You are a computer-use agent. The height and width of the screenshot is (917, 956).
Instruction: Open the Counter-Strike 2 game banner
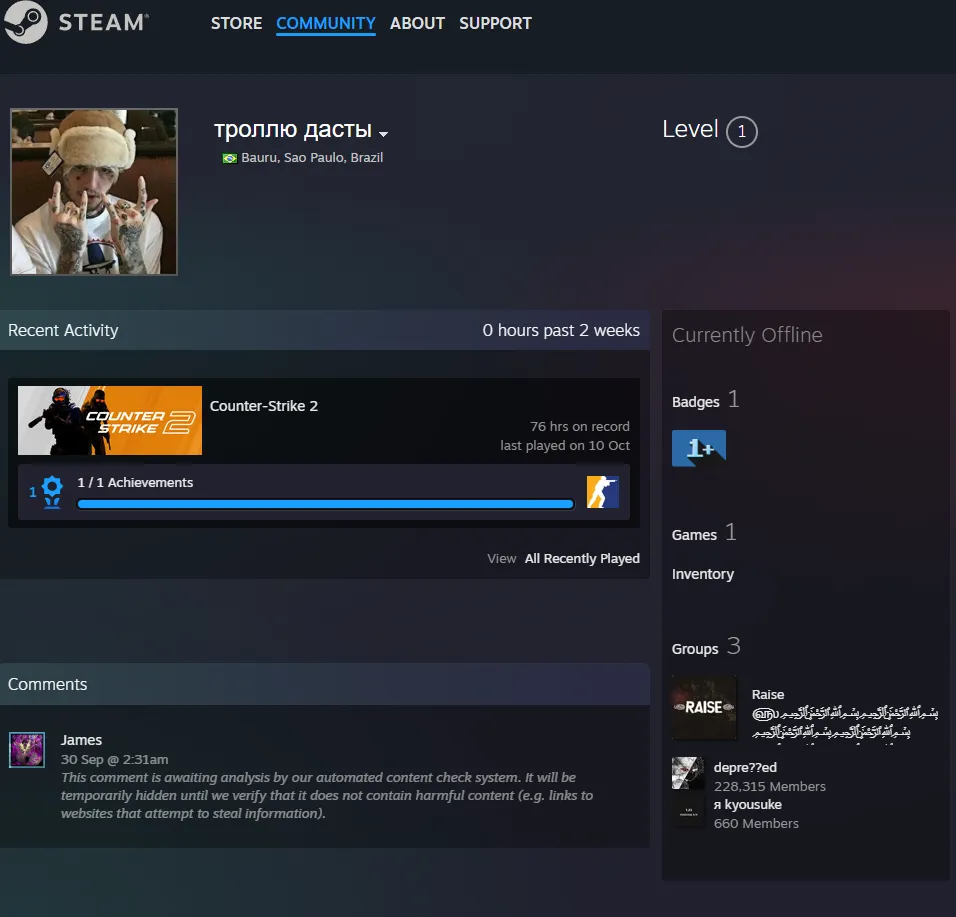110,420
